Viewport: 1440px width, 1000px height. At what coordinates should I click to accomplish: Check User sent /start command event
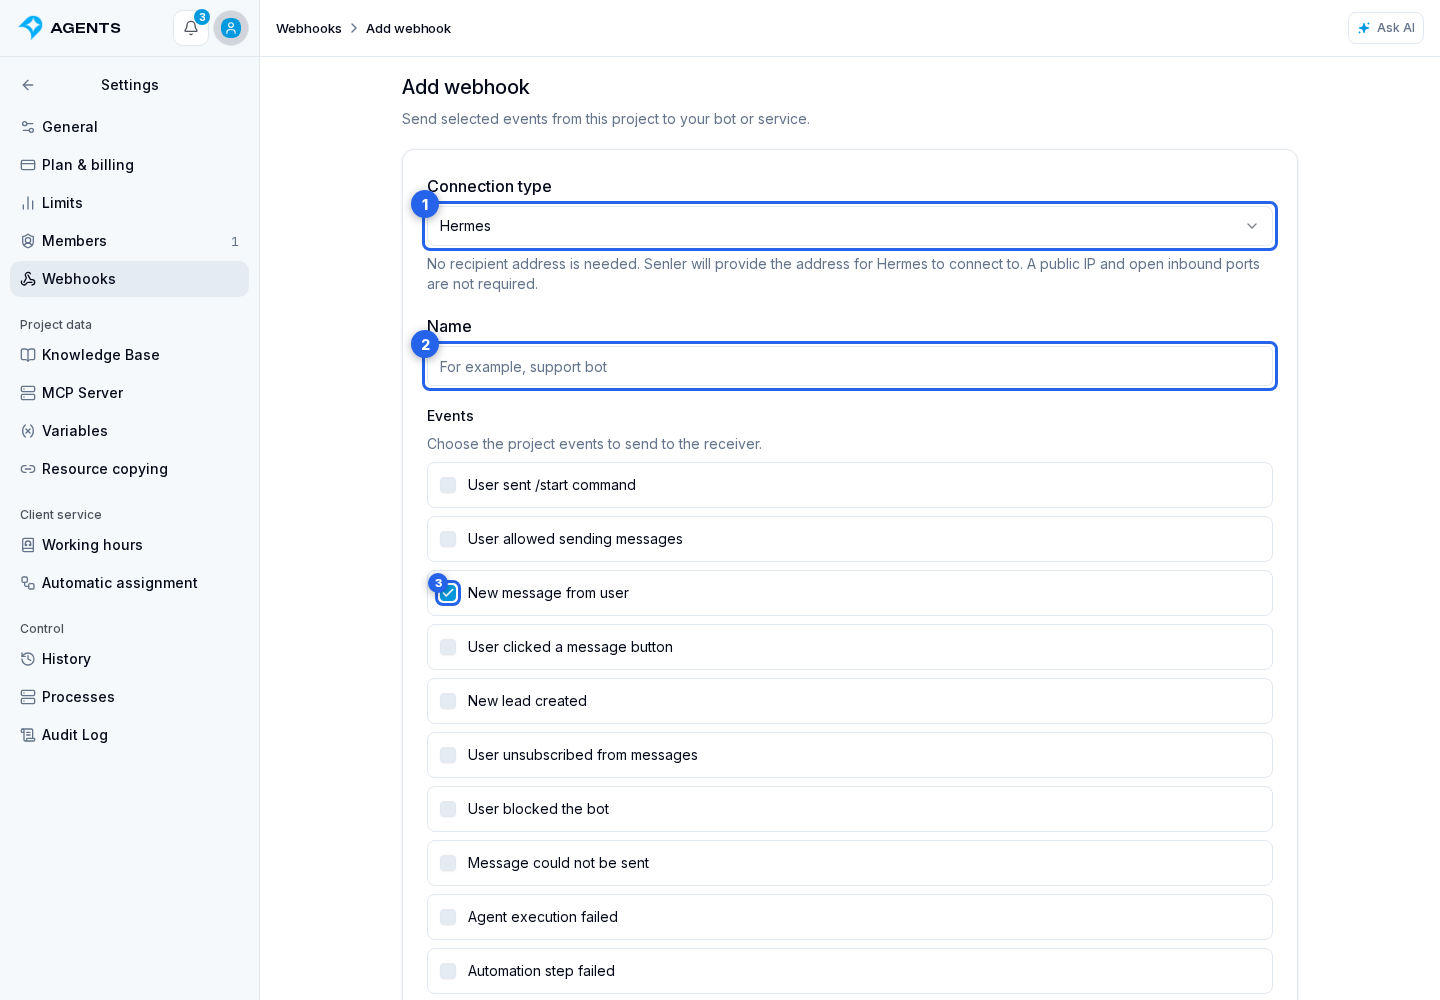[448, 485]
